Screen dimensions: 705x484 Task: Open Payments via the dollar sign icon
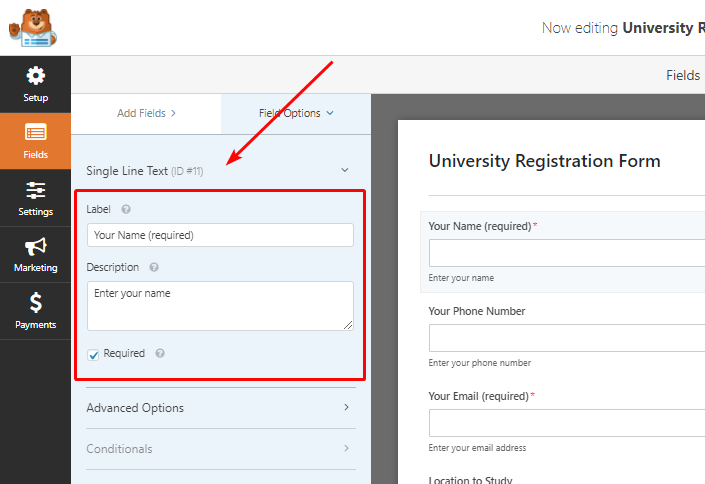35,303
